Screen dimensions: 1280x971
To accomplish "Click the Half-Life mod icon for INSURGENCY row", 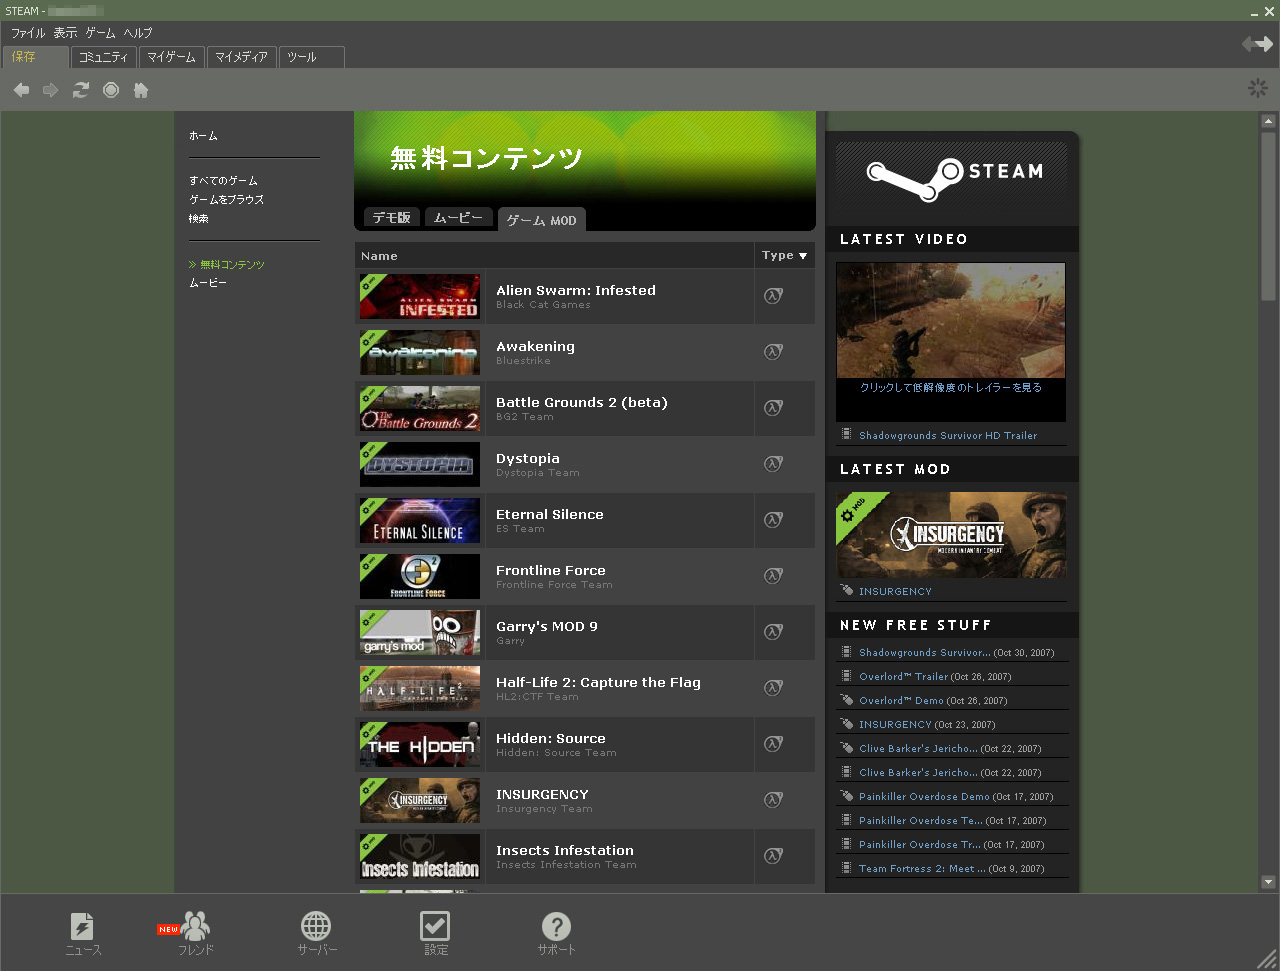I will click(x=773, y=799).
